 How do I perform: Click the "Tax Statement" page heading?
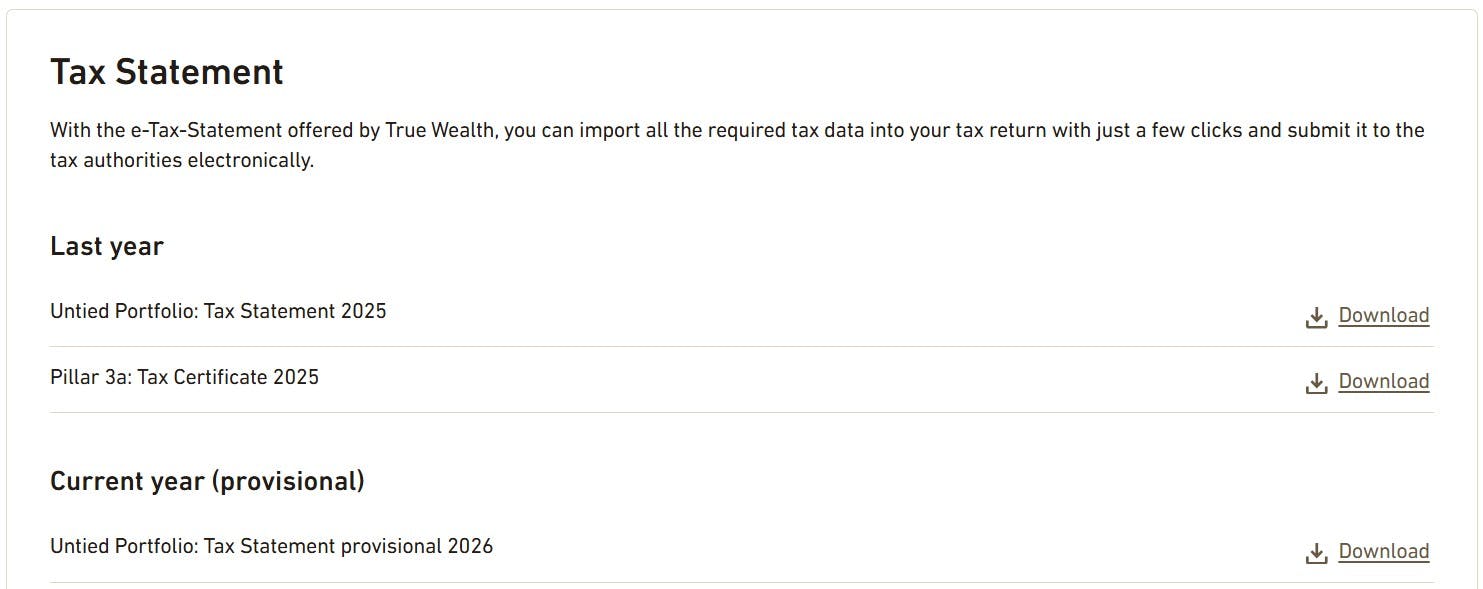[x=167, y=72]
